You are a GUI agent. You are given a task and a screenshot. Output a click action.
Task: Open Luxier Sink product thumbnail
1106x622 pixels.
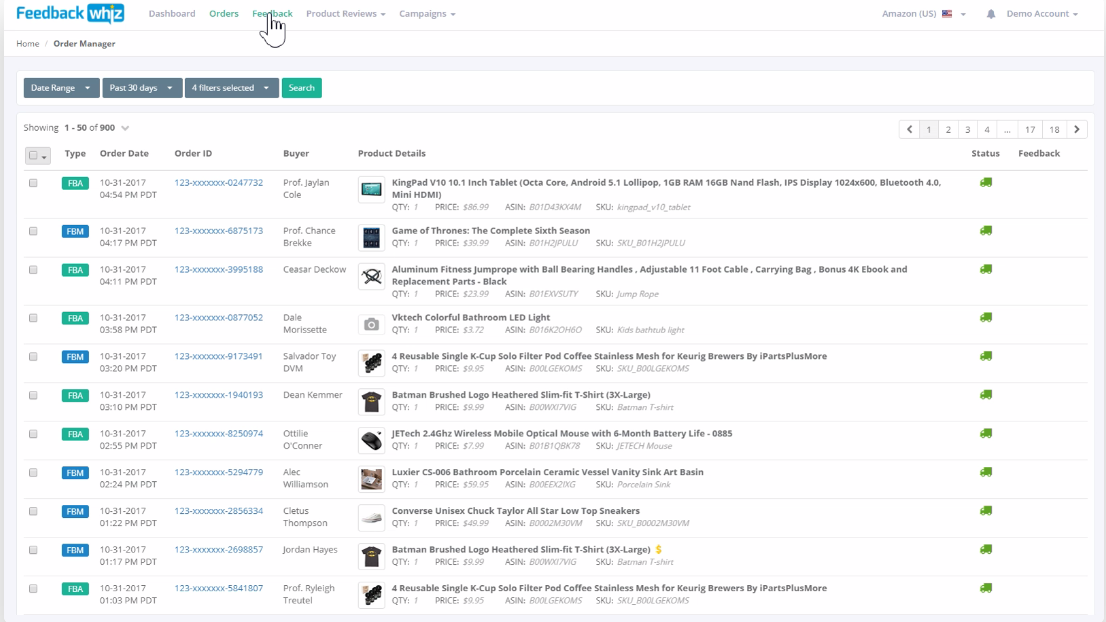371,480
